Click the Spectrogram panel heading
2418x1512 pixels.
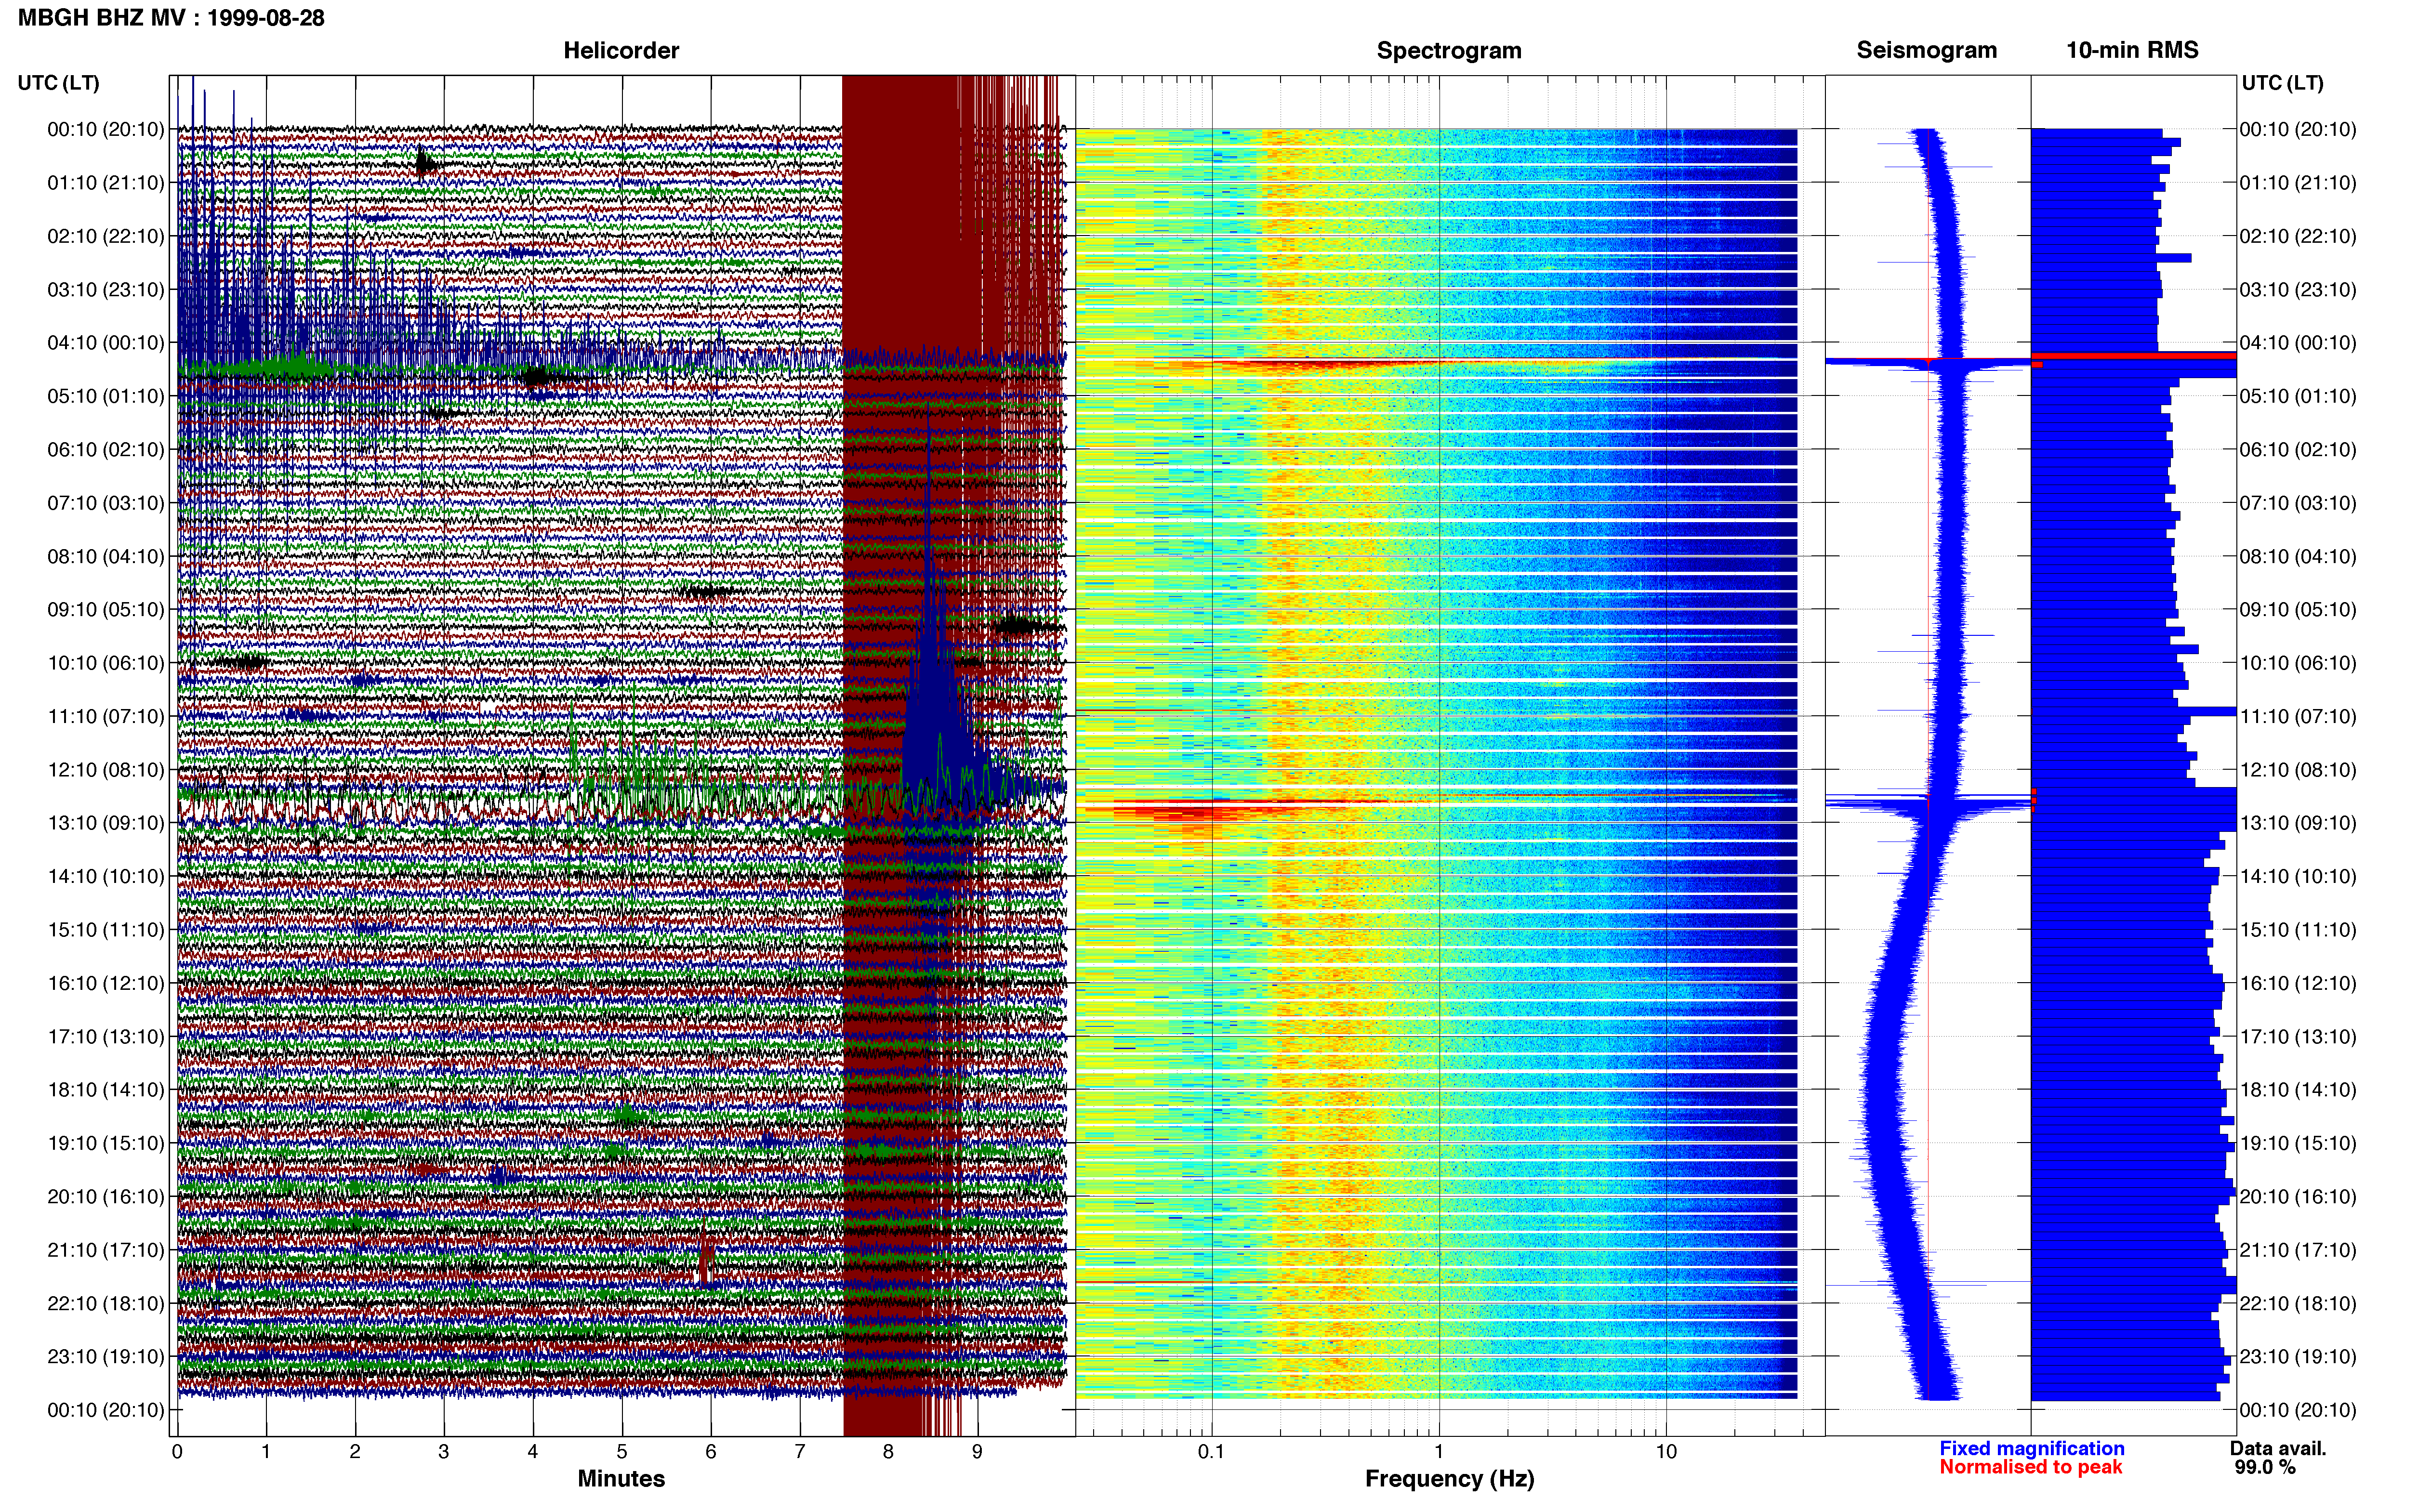pos(1449,50)
